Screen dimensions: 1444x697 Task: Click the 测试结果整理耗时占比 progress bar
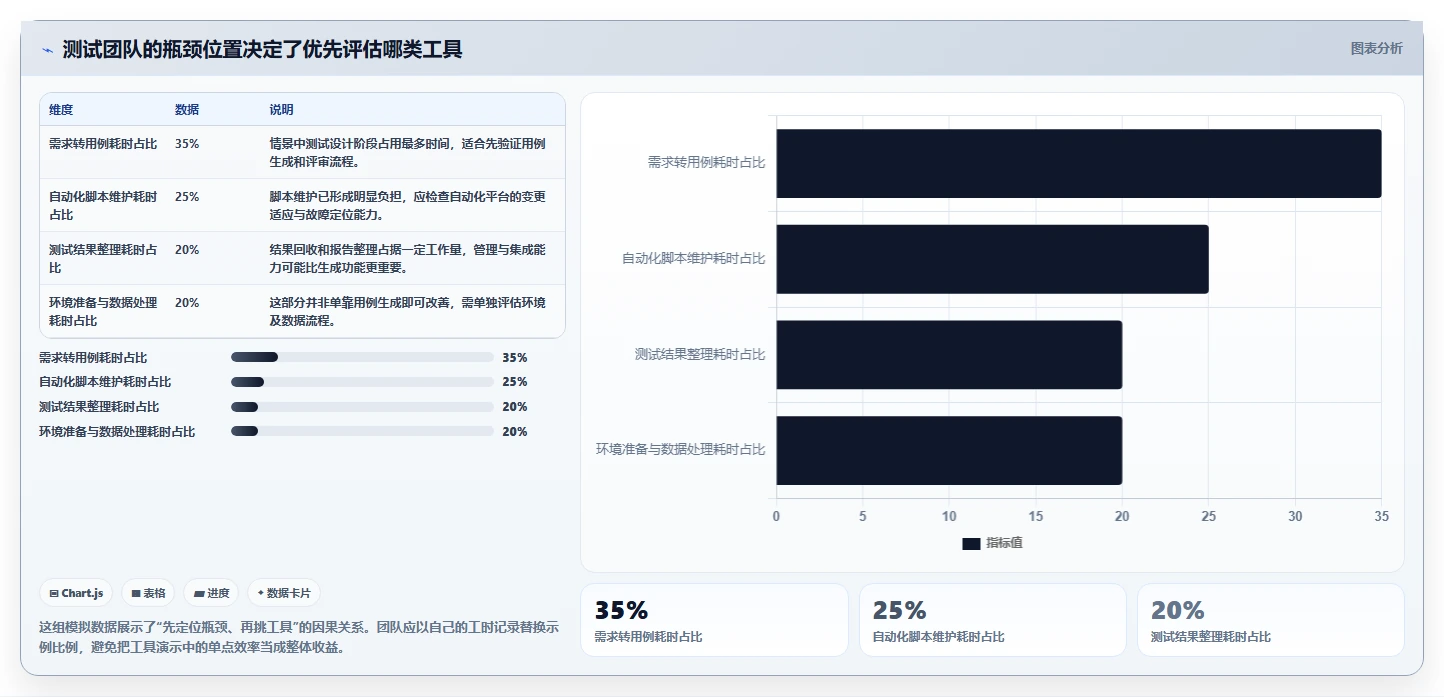pos(362,407)
